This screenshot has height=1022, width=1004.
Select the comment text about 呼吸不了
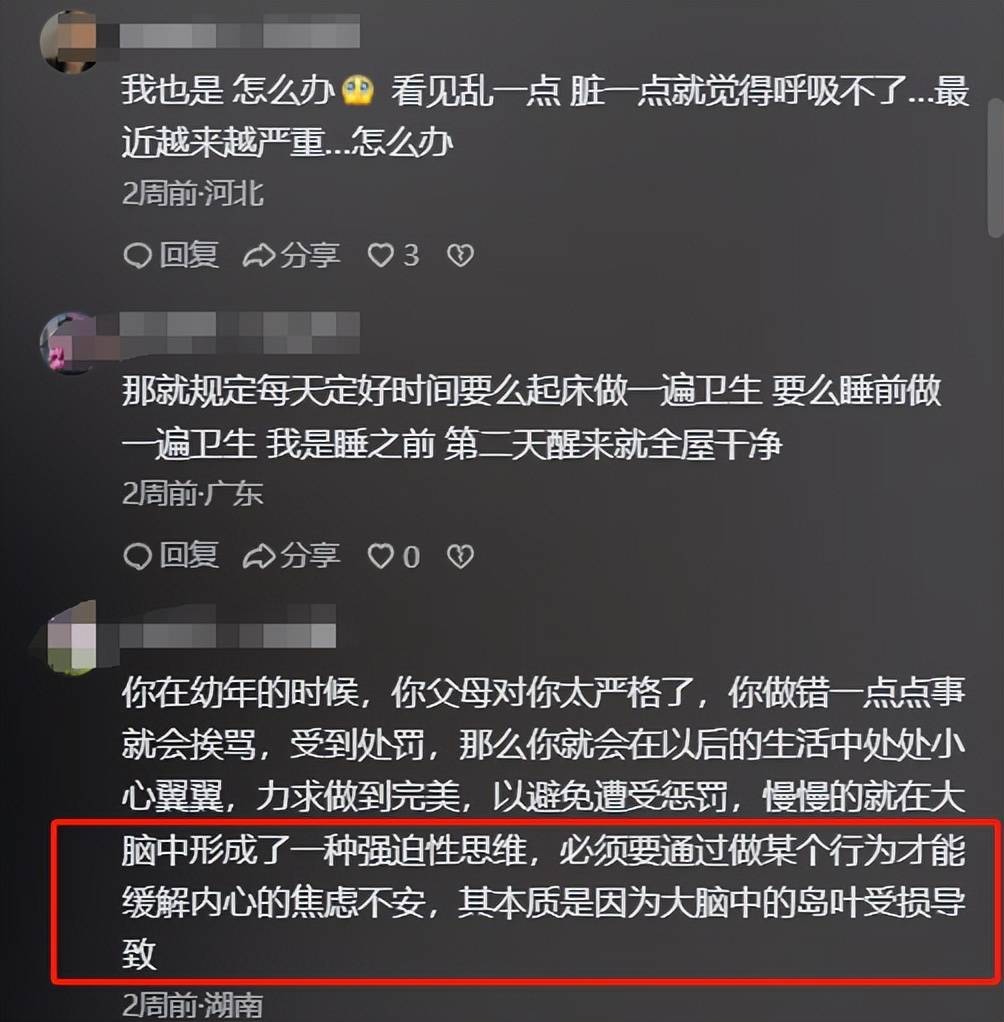(x=545, y=116)
